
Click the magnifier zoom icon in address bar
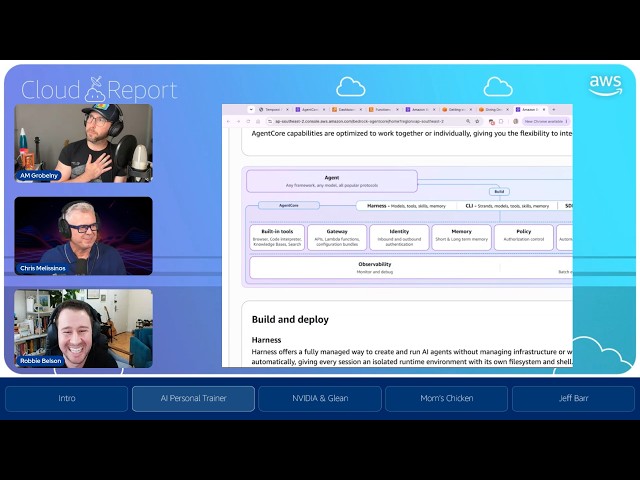tap(468, 121)
